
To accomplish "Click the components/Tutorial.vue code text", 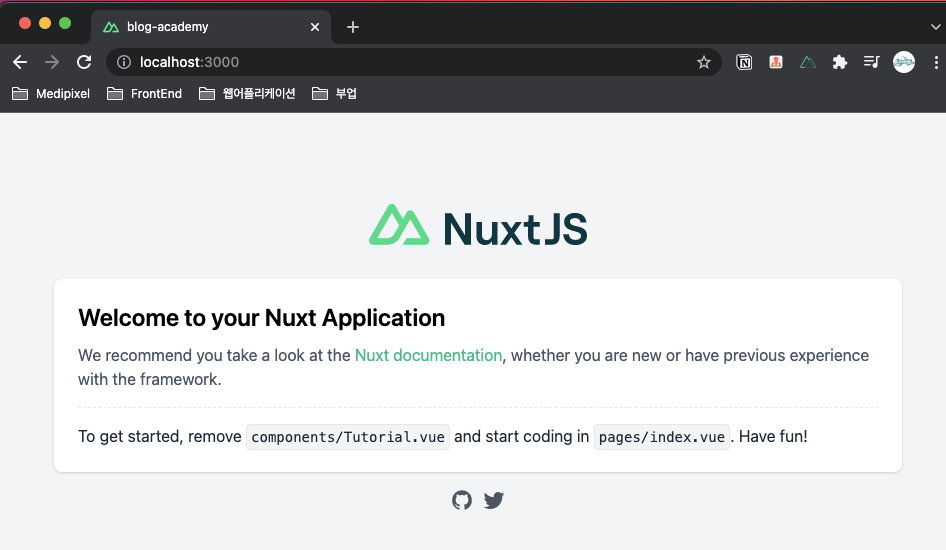I will click(348, 437).
